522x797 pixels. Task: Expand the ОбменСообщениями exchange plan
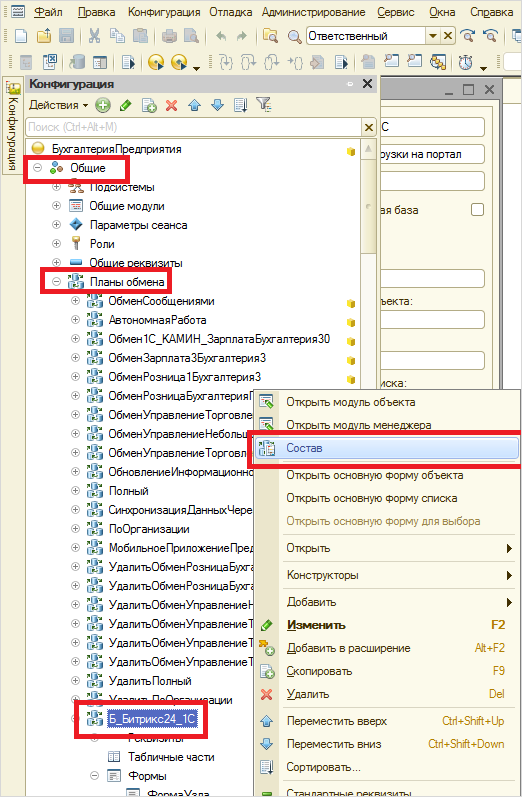pos(75,300)
